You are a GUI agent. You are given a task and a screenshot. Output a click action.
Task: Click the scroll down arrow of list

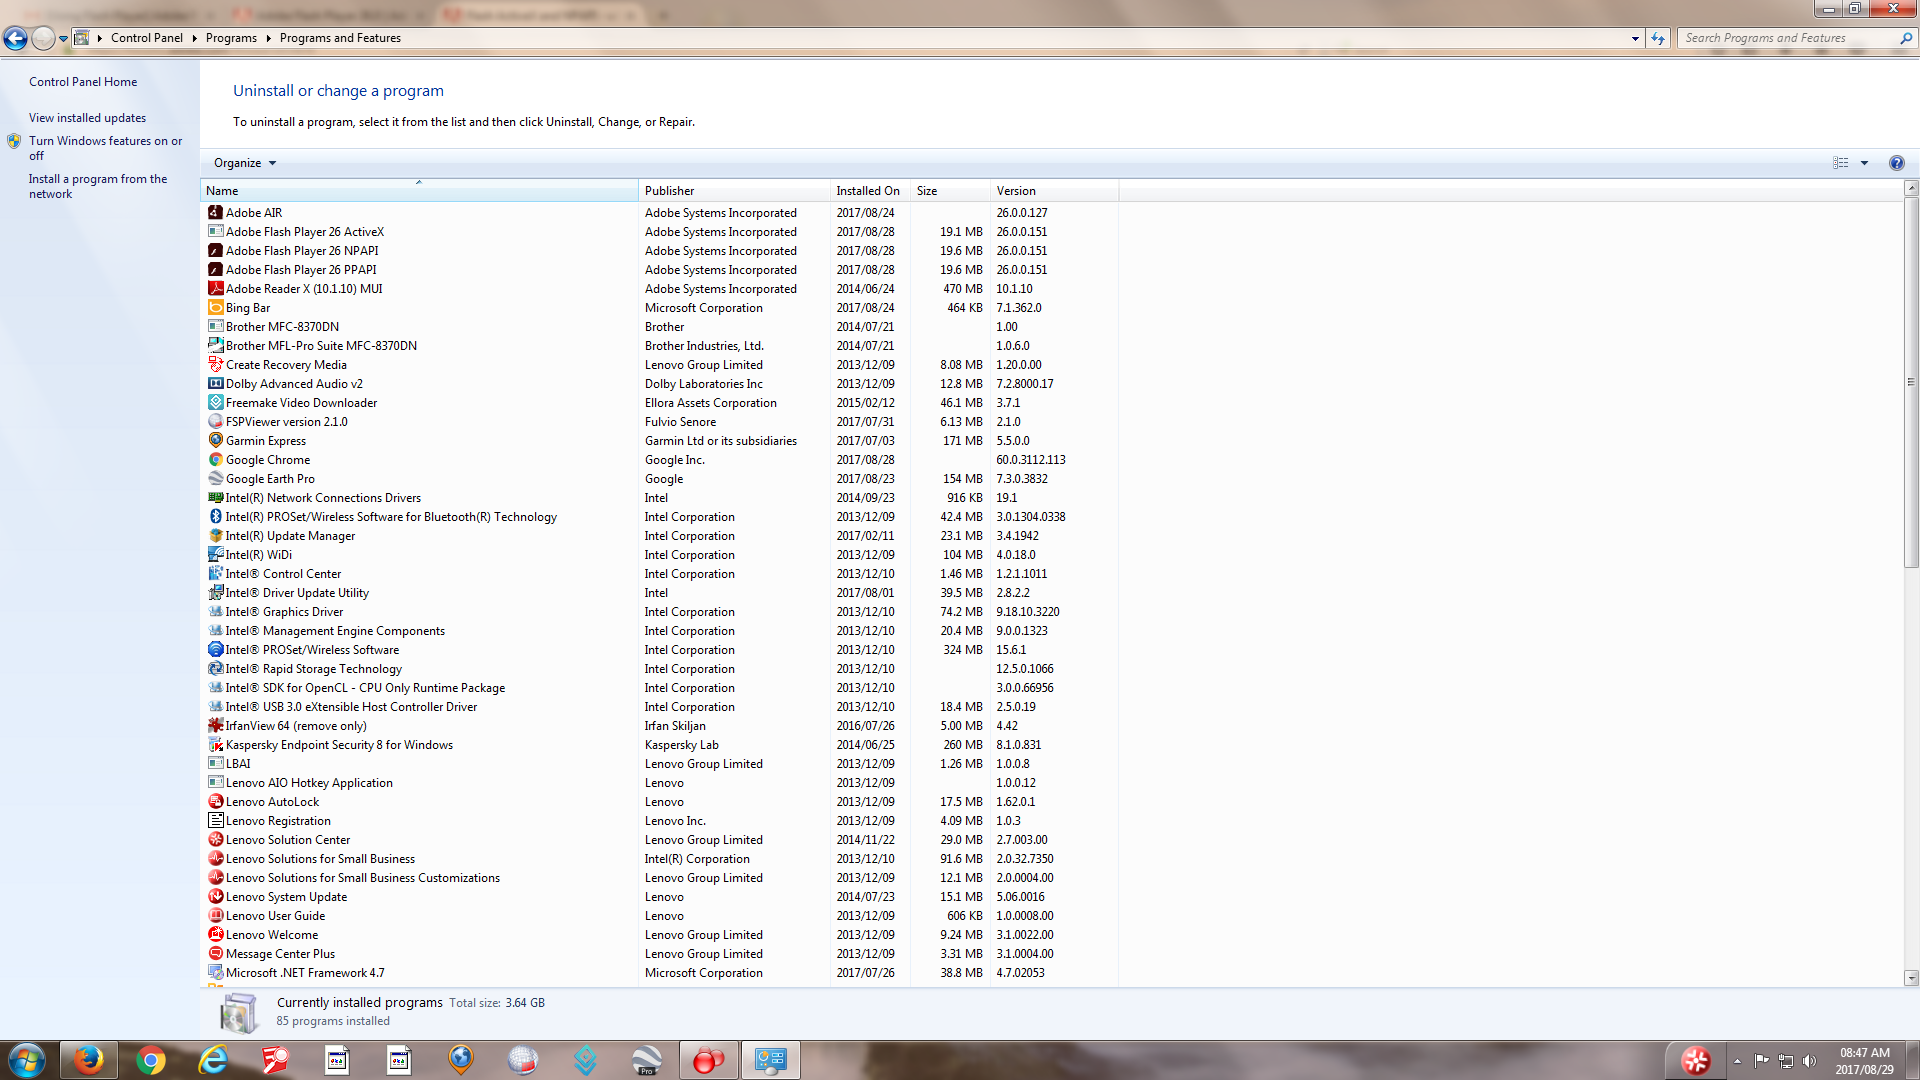1911,978
